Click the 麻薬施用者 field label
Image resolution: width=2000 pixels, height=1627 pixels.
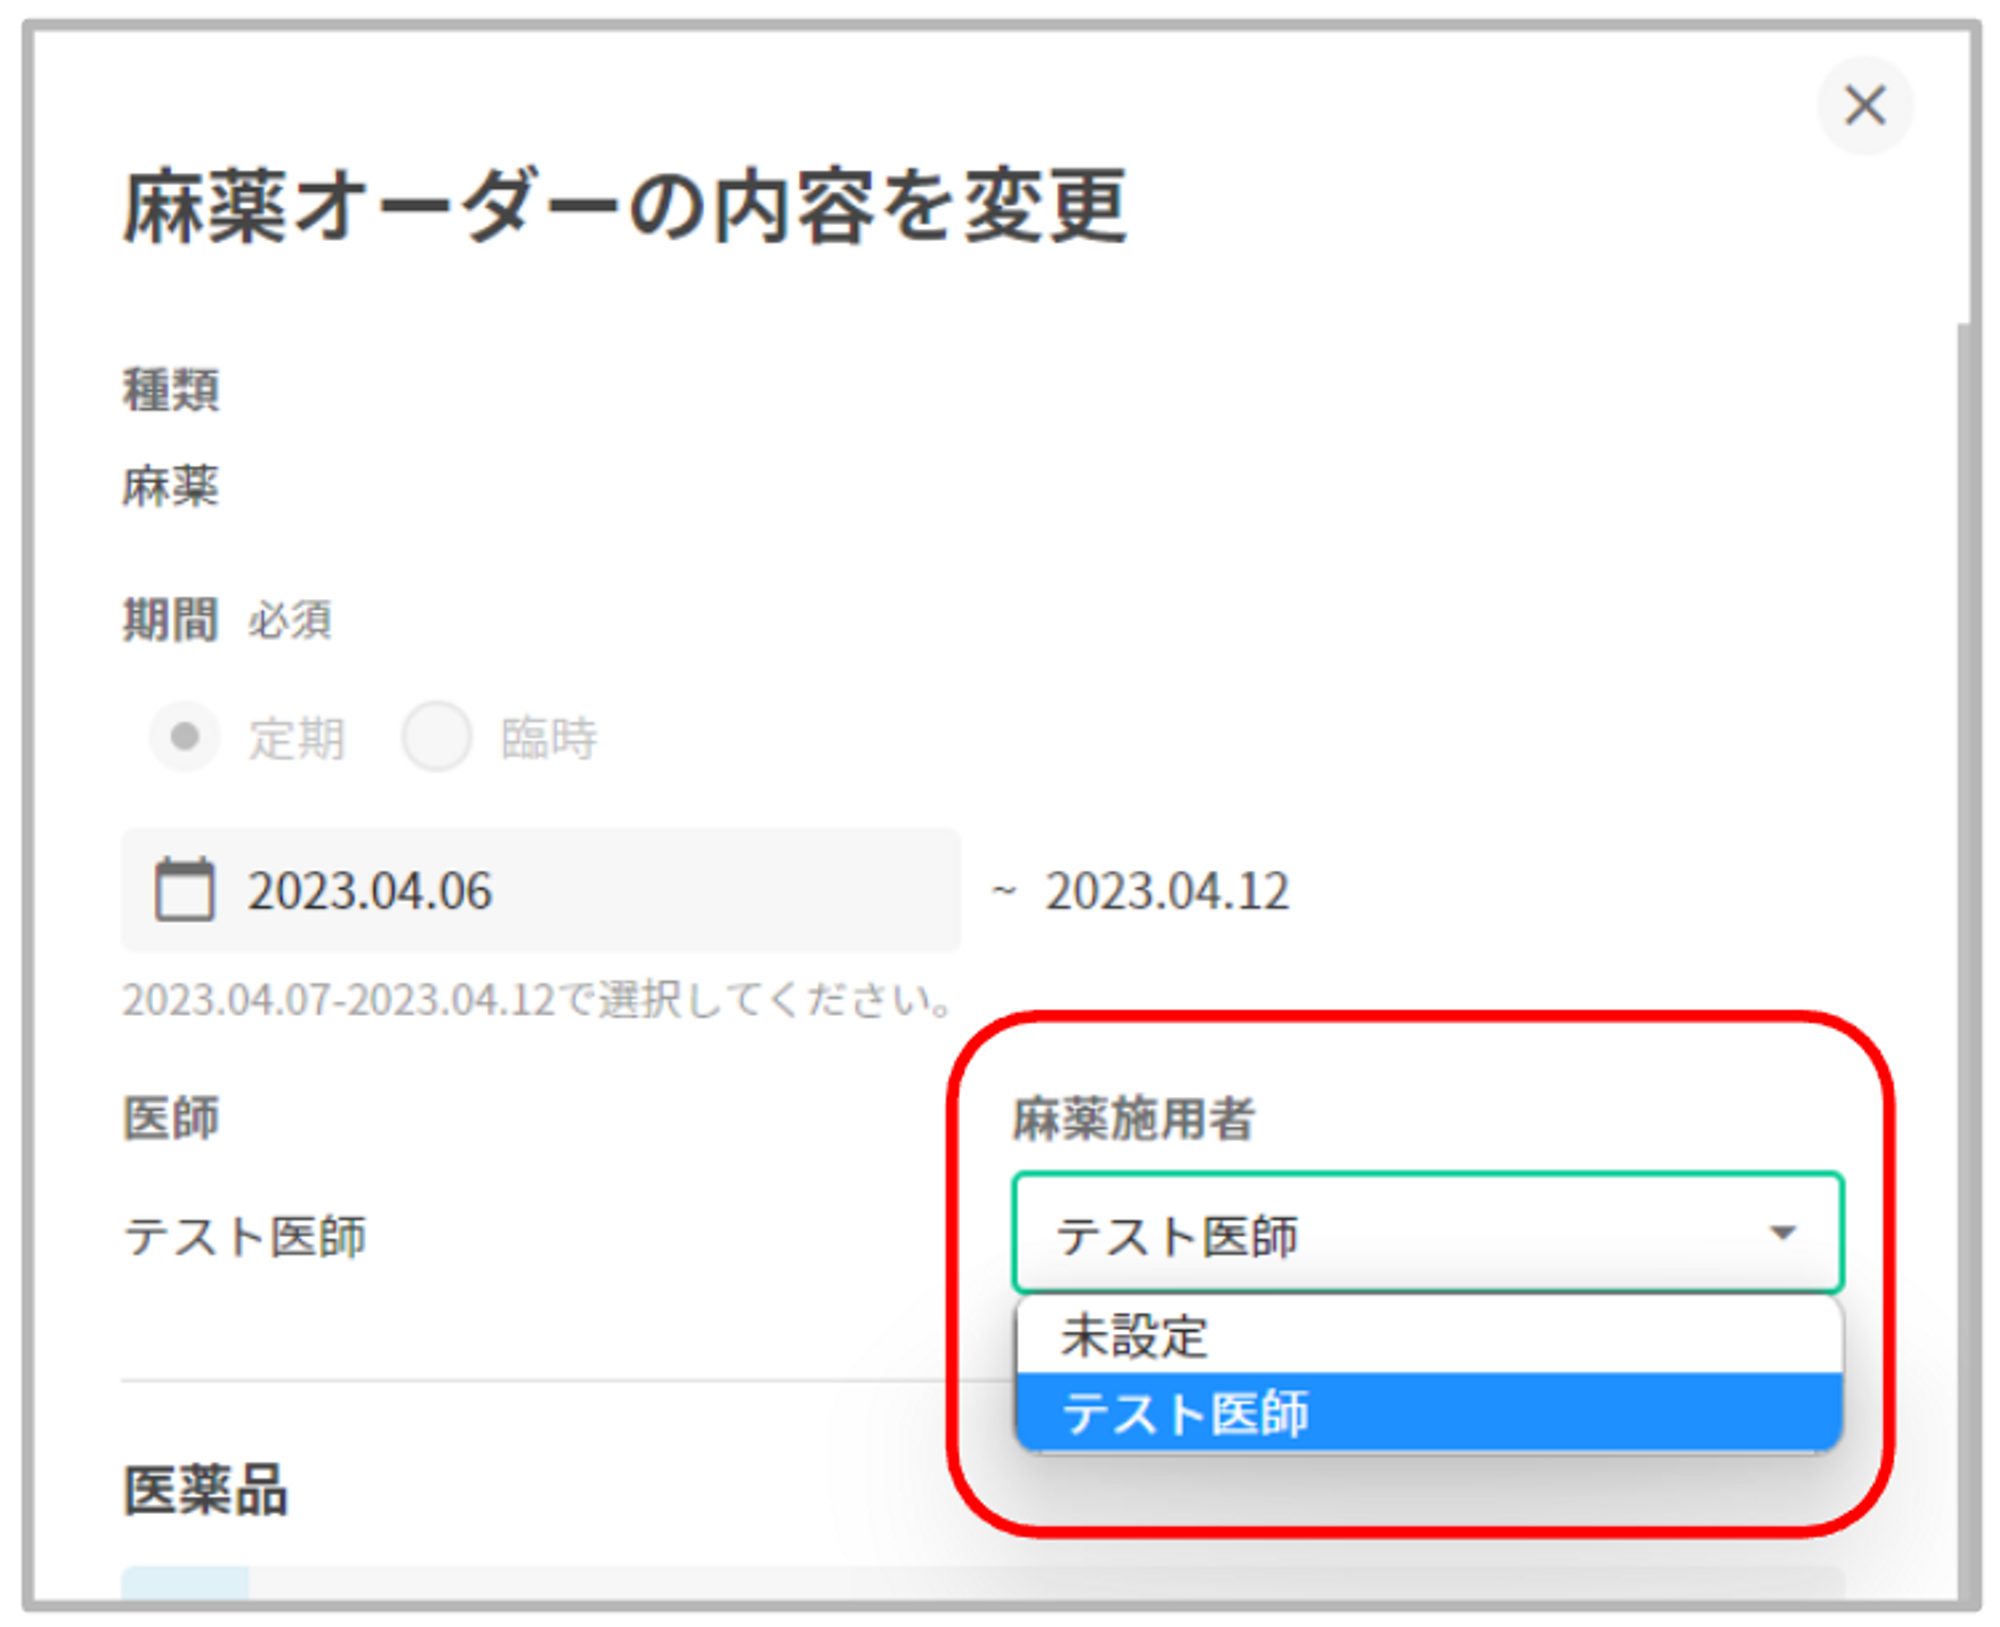pos(1133,1118)
